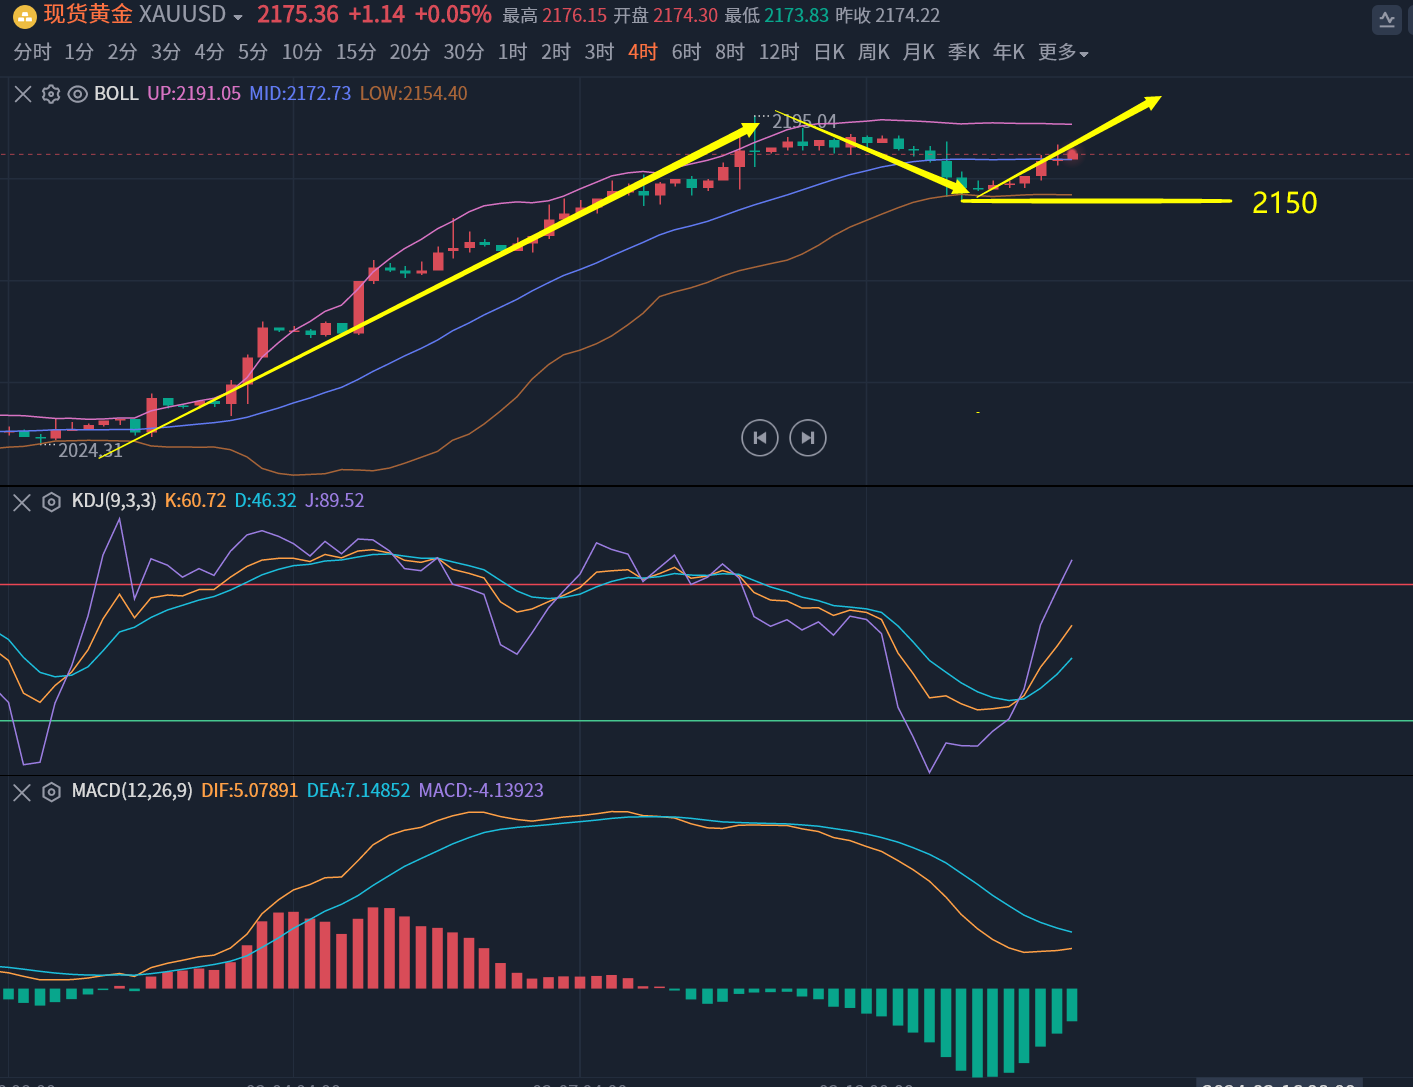The height and width of the screenshot is (1087, 1413).
Task: Select the 3分 timeframe
Action: coord(166,52)
